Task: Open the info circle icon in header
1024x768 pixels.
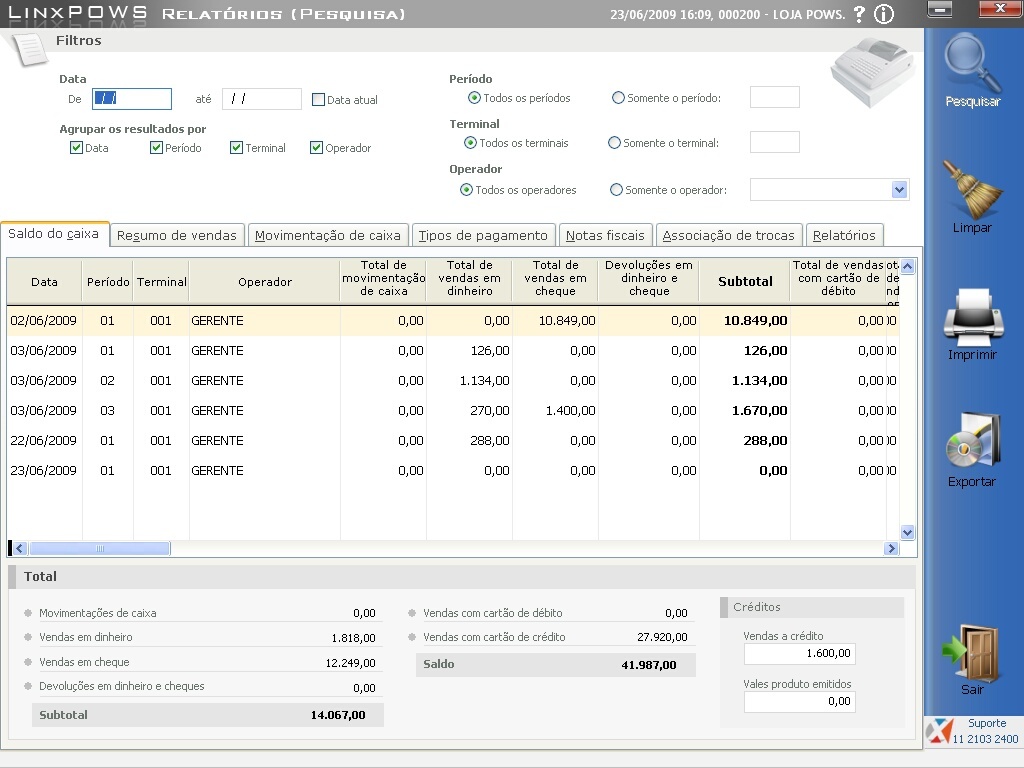Action: click(883, 14)
